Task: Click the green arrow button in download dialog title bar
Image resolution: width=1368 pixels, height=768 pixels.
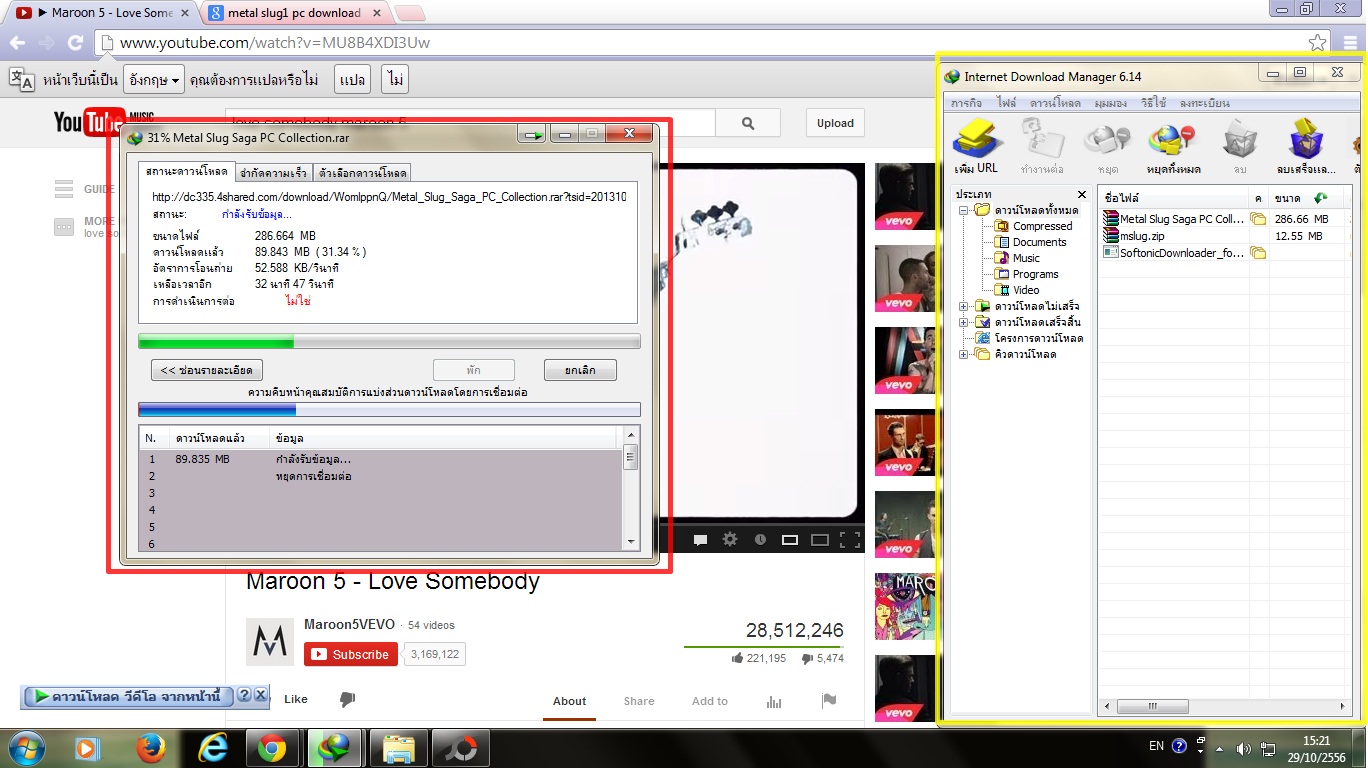Action: click(x=533, y=134)
